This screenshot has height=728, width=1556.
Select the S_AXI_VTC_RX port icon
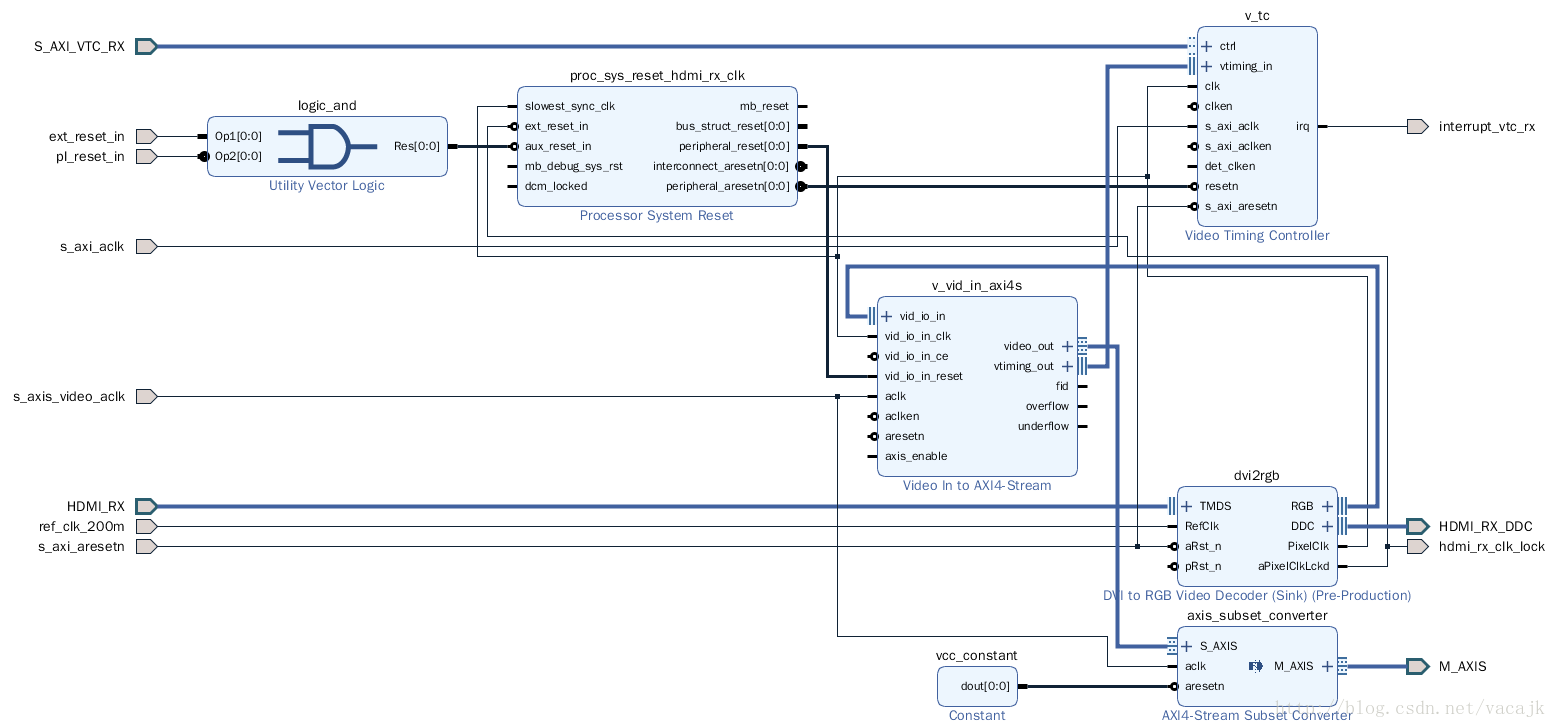click(146, 46)
